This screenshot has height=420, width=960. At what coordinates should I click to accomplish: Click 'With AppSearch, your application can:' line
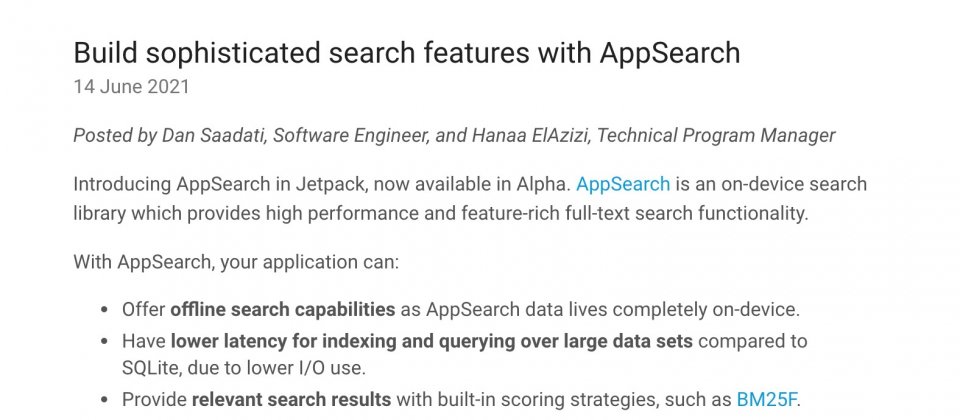click(x=236, y=263)
